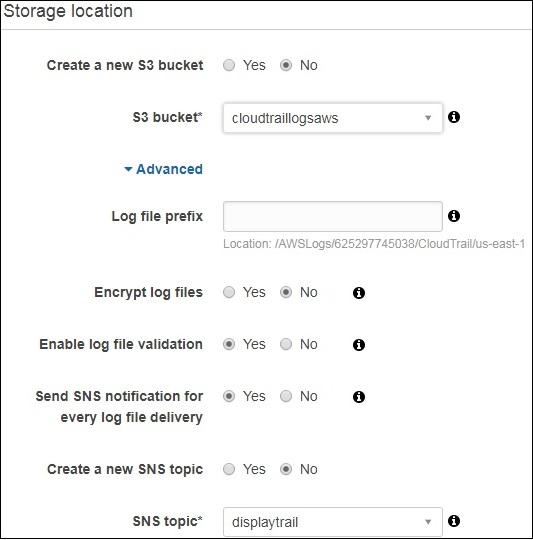Click info icon beside Encrypt log files

tap(359, 293)
